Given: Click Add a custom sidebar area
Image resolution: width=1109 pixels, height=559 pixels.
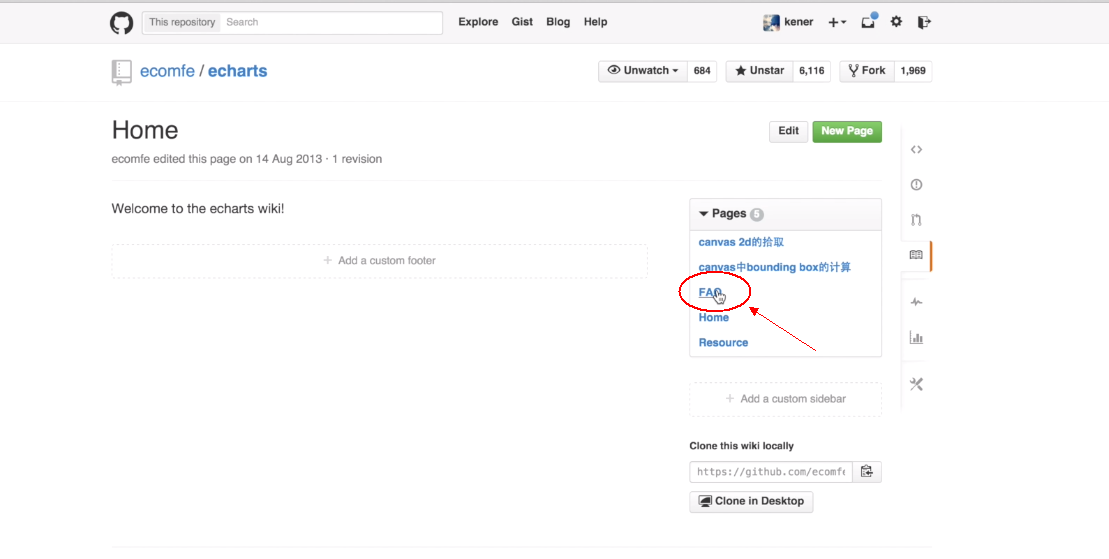Looking at the screenshot, I should [x=785, y=399].
